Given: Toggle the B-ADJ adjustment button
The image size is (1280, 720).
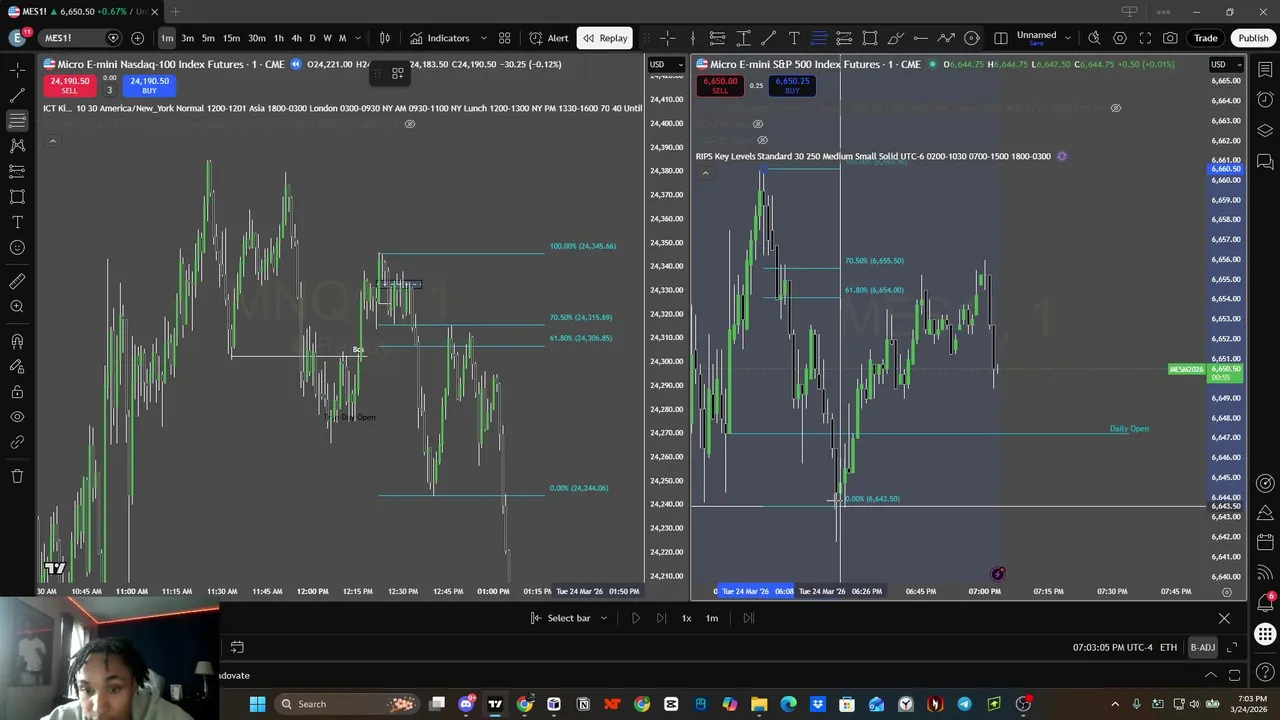Looking at the screenshot, I should (x=1202, y=647).
